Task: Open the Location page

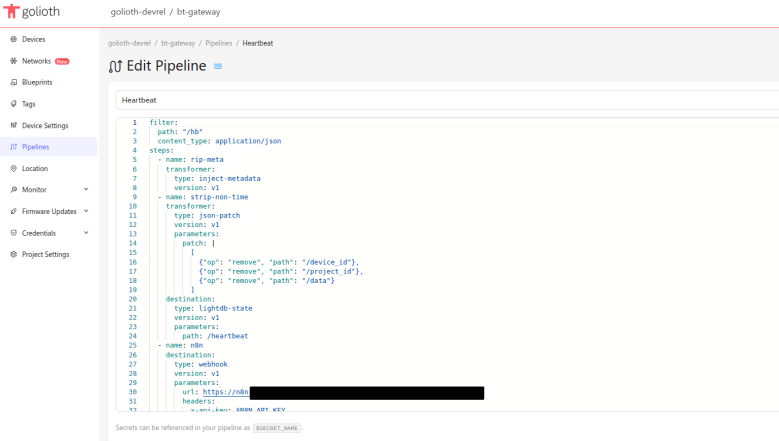Action: click(x=35, y=168)
